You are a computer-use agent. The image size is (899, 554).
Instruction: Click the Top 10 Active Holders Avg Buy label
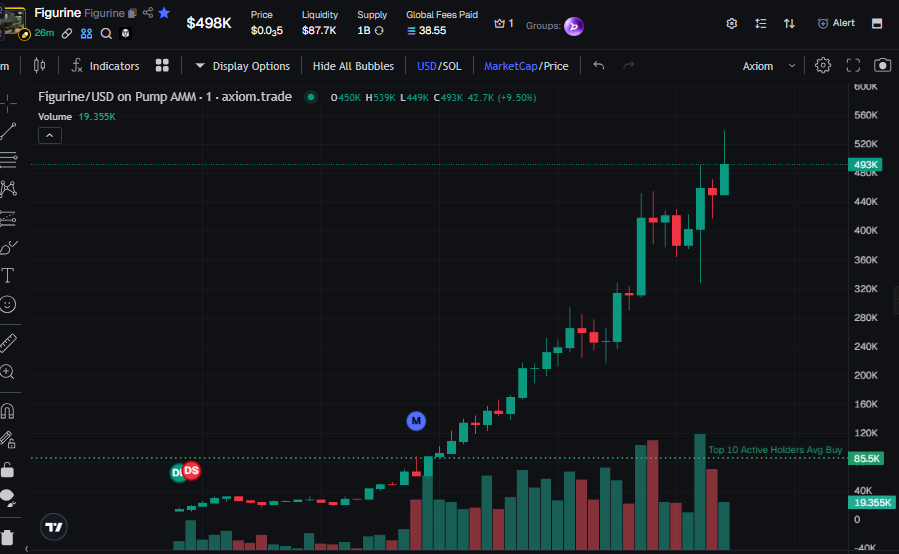775,450
